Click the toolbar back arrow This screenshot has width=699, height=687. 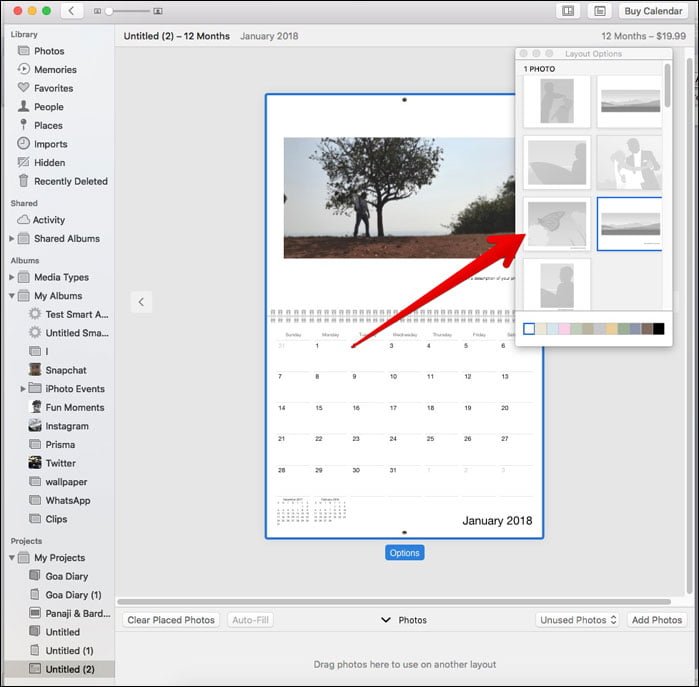coord(71,11)
